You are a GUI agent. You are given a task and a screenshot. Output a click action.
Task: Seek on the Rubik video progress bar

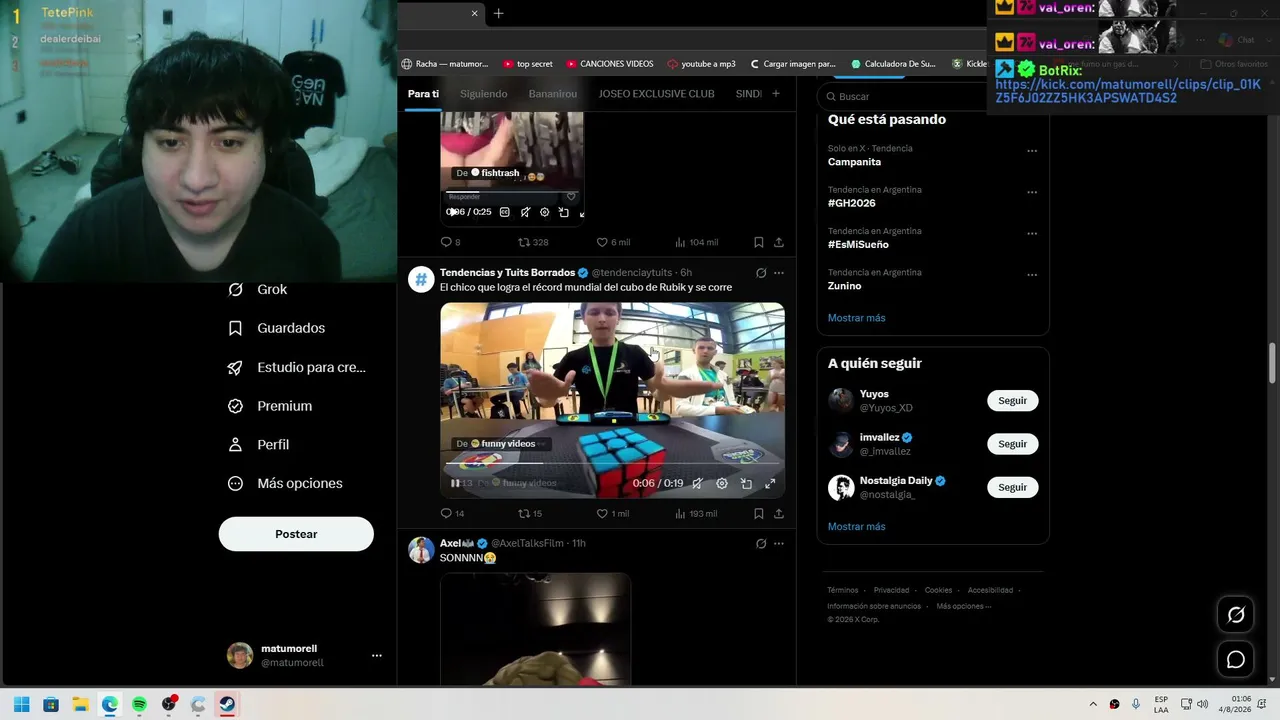coord(612,463)
